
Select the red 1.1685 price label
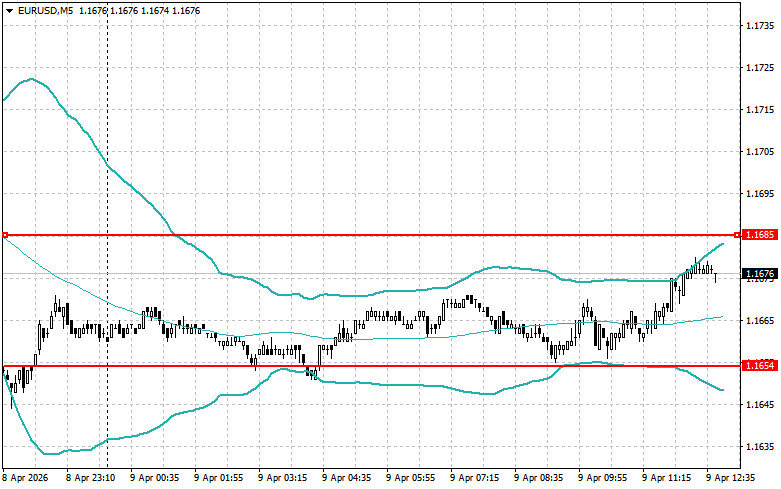pos(761,235)
